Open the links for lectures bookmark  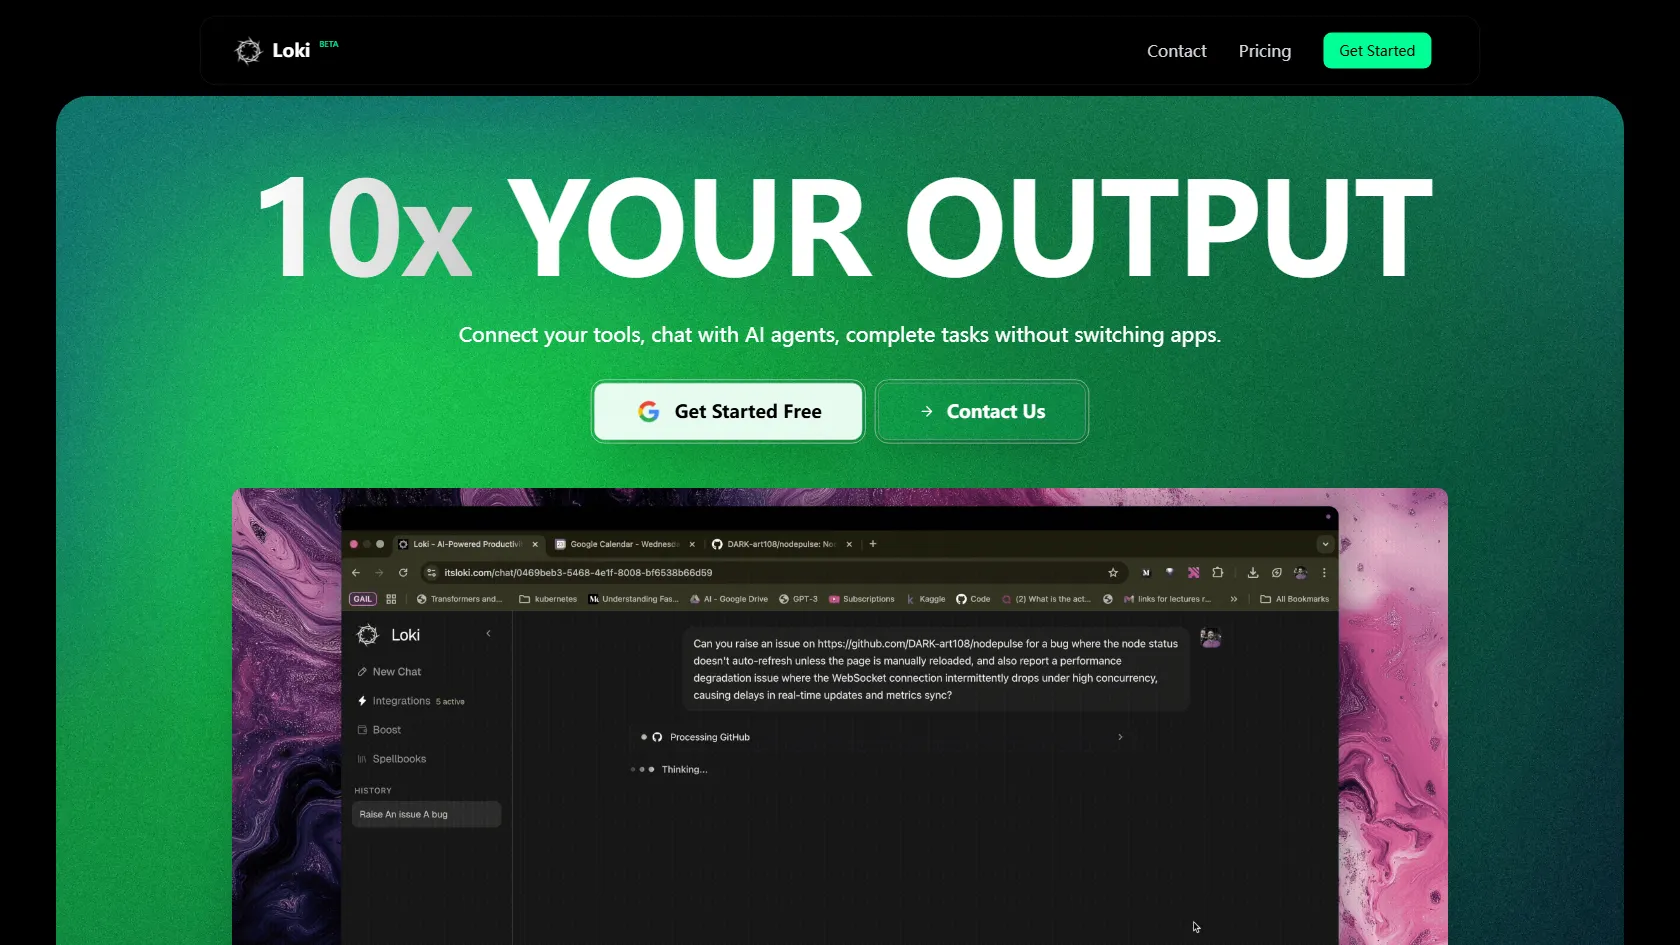[1167, 599]
